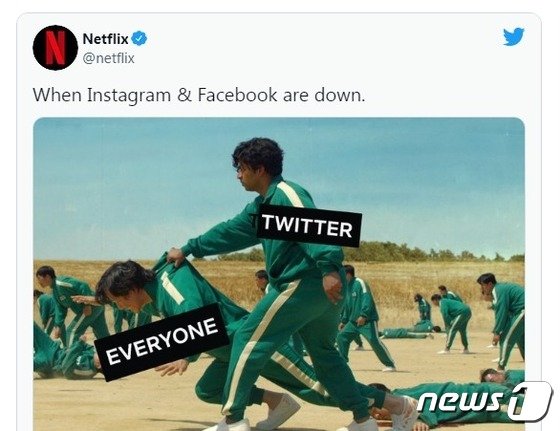Screen dimensions: 560x431
Task: Open the Twitter bird logo
Action: [514, 37]
